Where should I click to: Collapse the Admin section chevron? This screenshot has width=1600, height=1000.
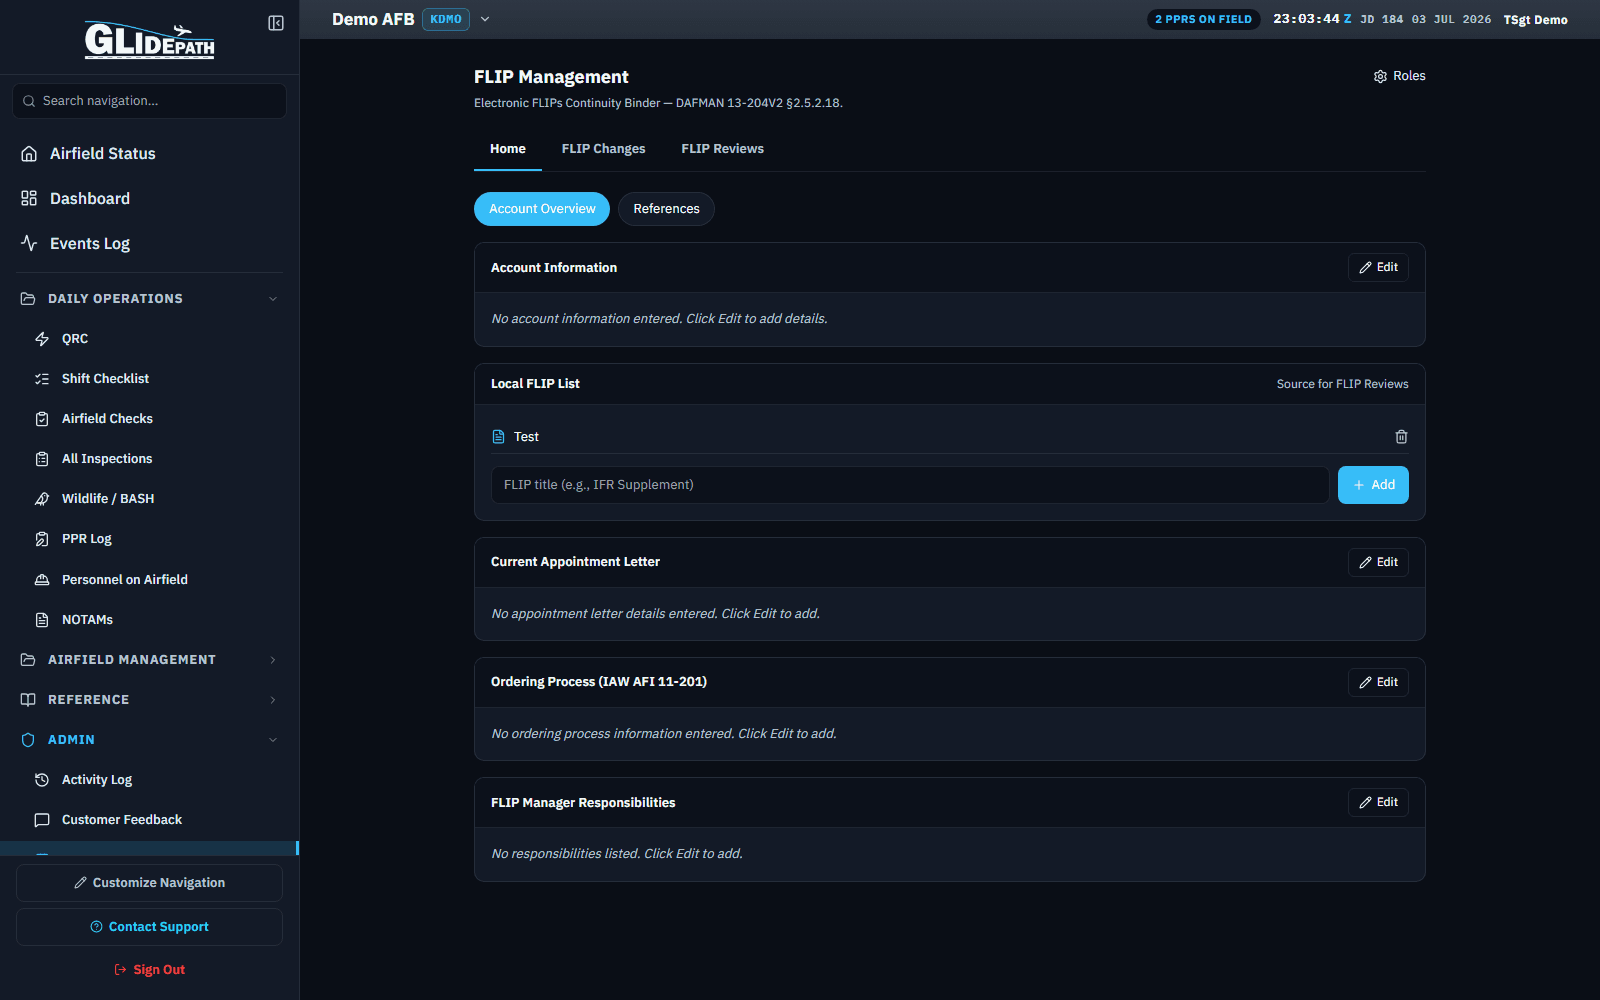[273, 740]
